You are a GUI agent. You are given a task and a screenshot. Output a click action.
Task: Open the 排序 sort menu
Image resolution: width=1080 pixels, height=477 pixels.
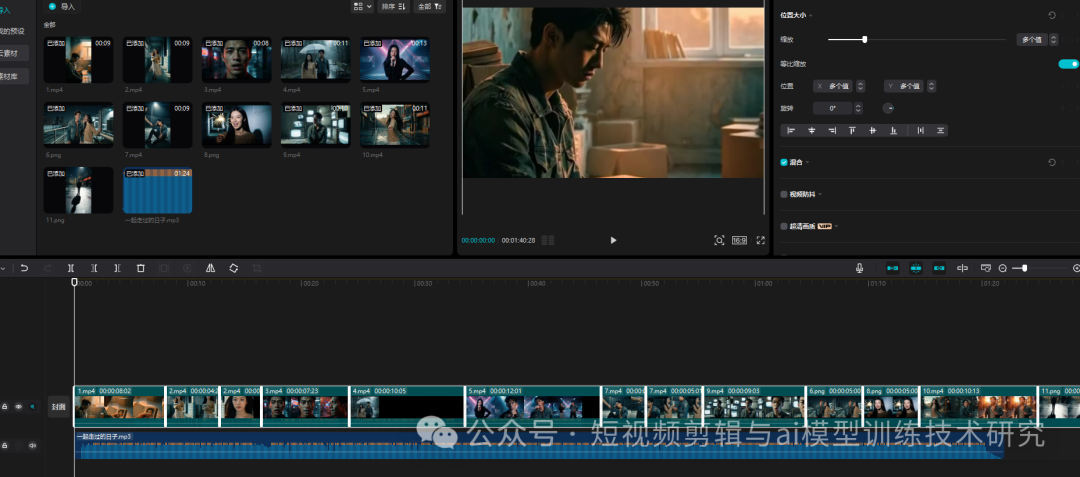393,6
